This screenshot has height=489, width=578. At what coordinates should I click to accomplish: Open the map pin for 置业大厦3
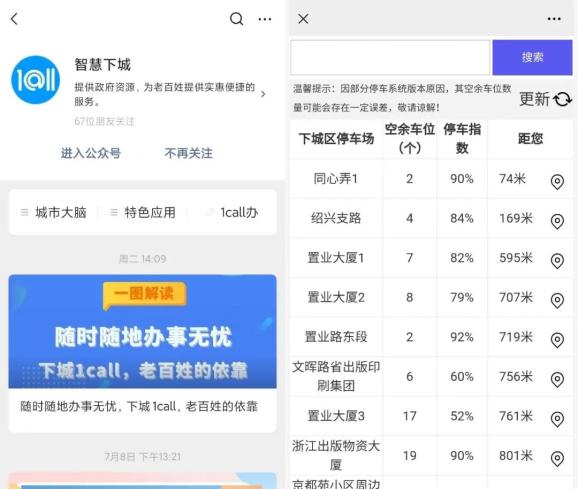click(x=557, y=419)
